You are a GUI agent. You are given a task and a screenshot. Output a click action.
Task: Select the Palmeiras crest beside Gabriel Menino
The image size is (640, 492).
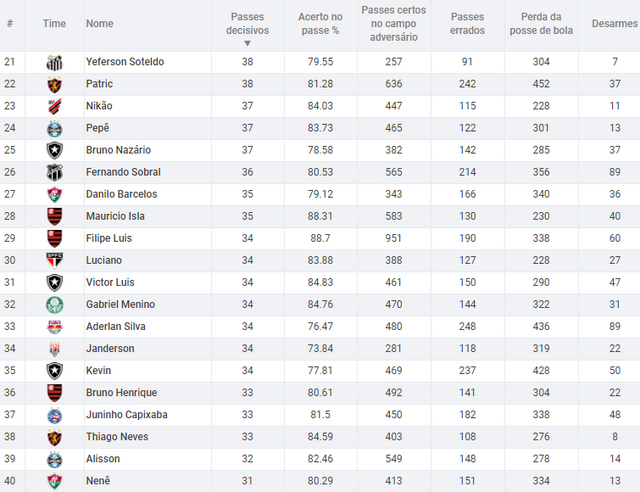(54, 305)
